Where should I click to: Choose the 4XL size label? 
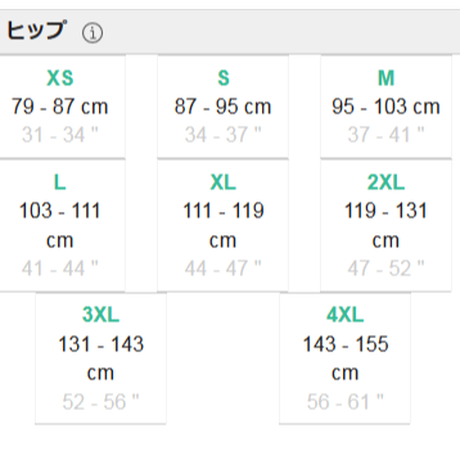(345, 314)
